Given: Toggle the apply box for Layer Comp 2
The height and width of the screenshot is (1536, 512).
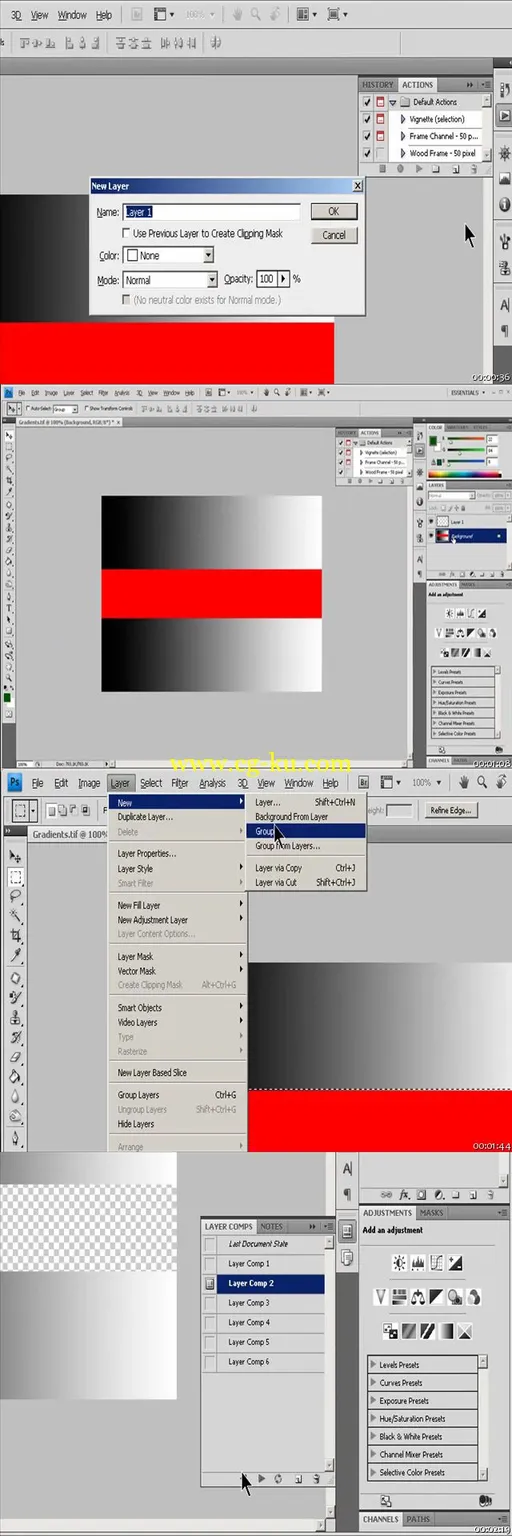Looking at the screenshot, I should (x=210, y=1283).
